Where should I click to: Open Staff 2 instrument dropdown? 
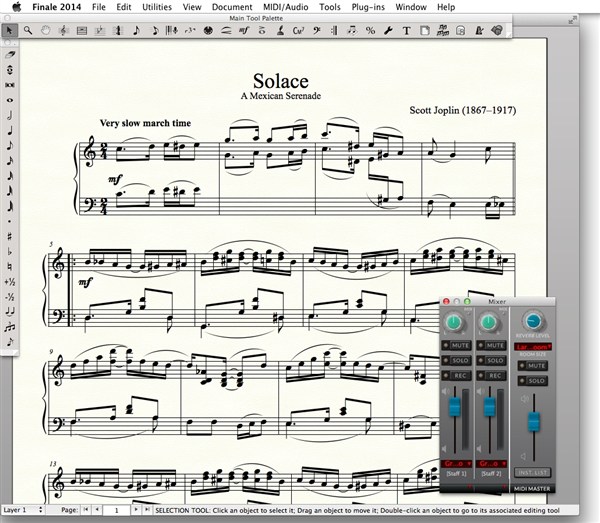(x=492, y=464)
